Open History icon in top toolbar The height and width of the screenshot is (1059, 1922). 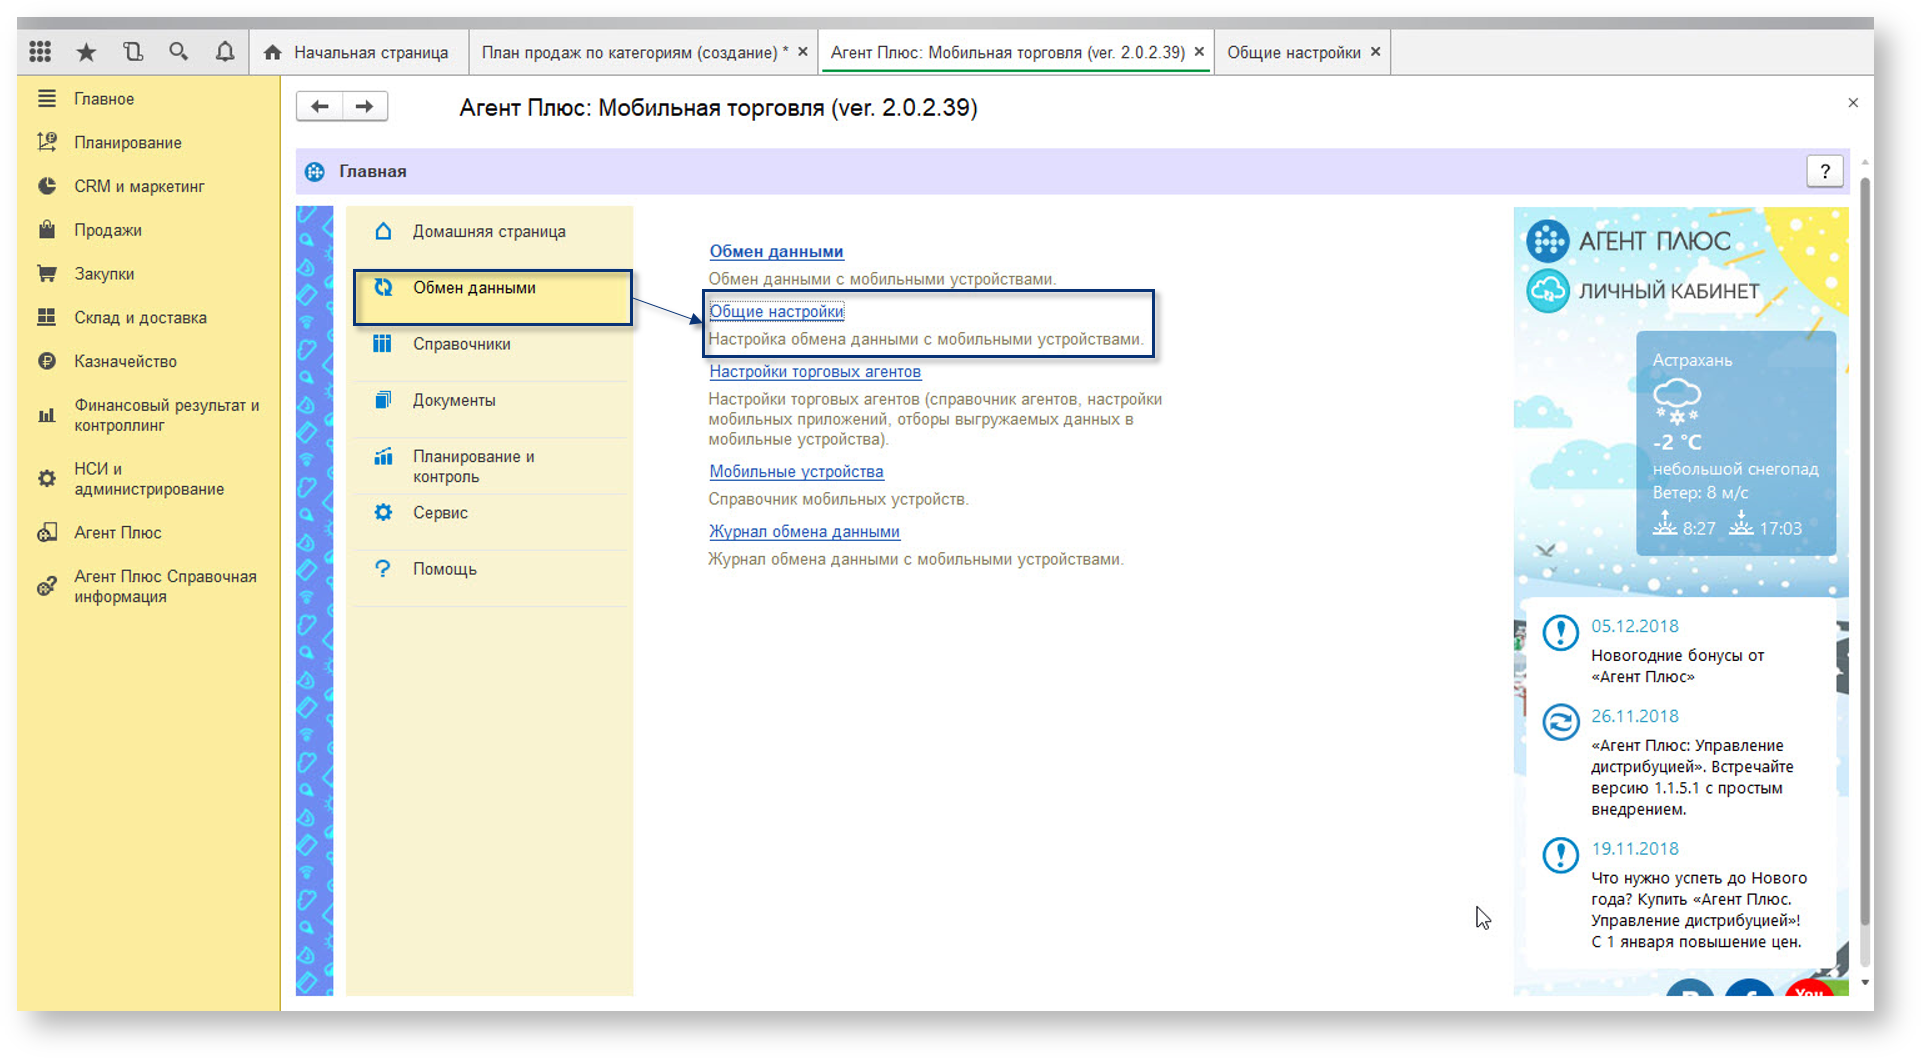[133, 52]
